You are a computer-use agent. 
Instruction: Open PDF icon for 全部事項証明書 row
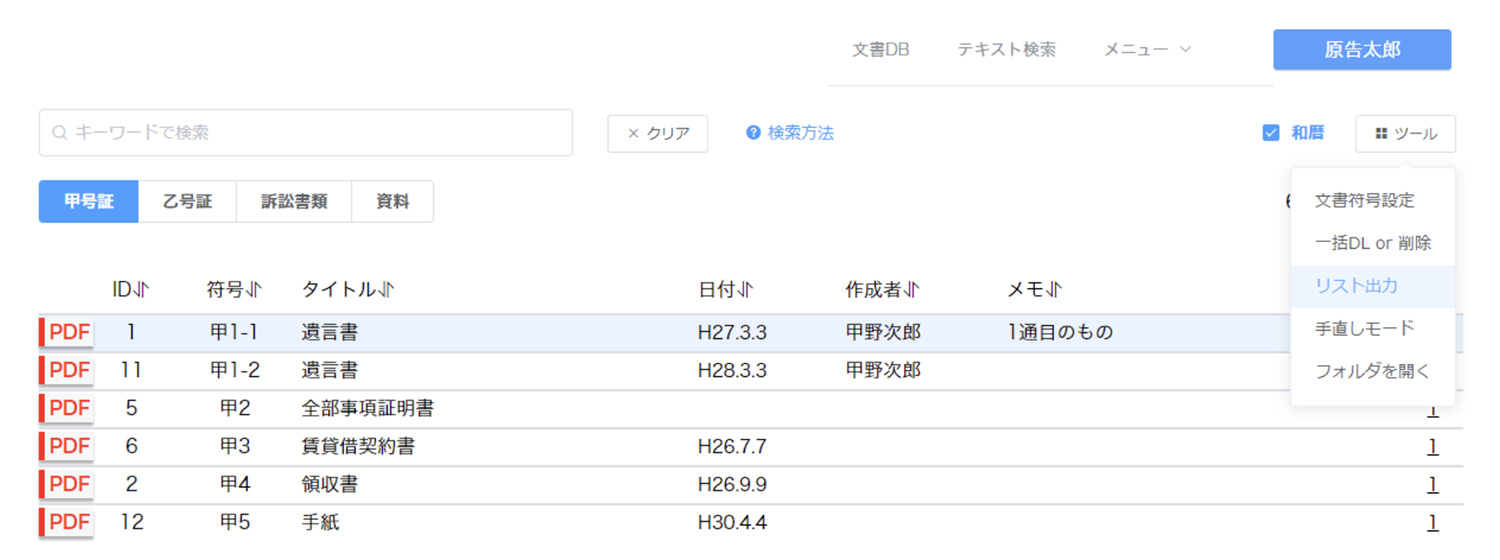[67, 409]
